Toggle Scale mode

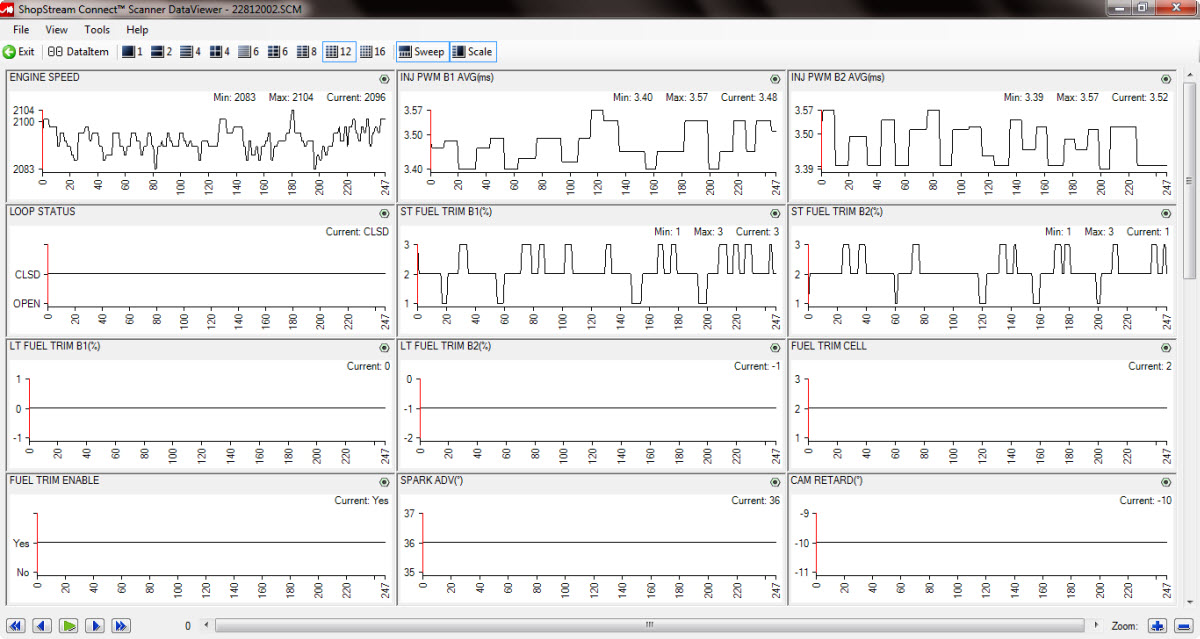point(472,51)
